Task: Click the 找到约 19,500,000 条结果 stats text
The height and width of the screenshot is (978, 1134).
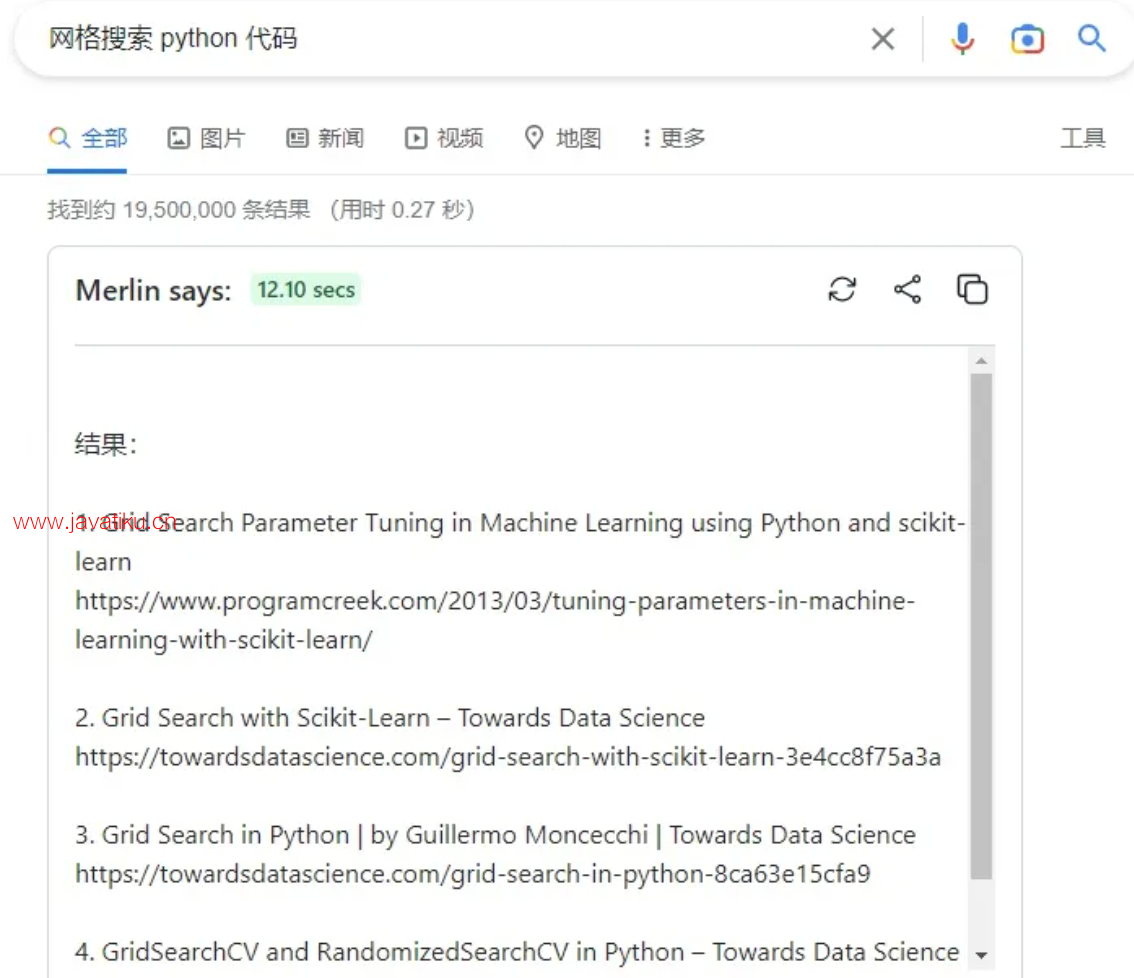Action: [x=179, y=210]
